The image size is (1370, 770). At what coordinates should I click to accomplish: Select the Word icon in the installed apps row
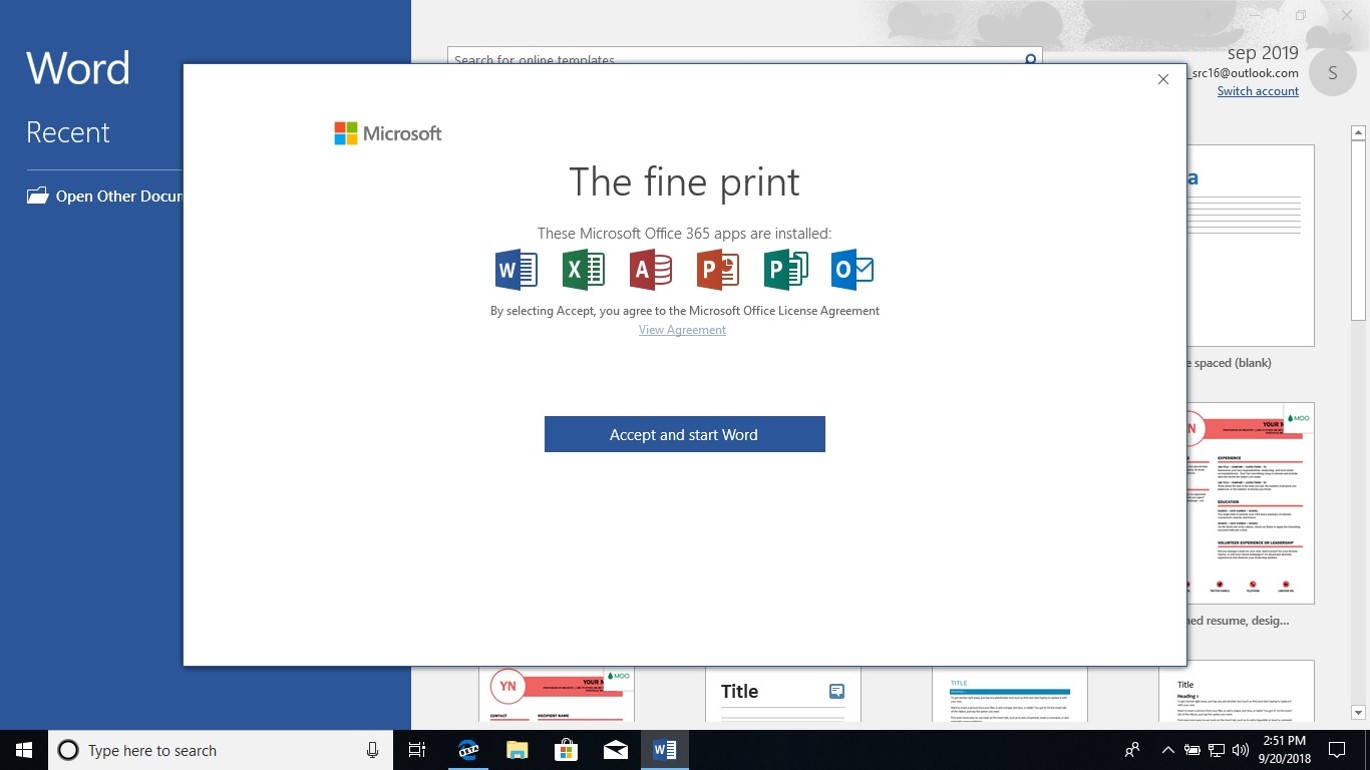(515, 269)
